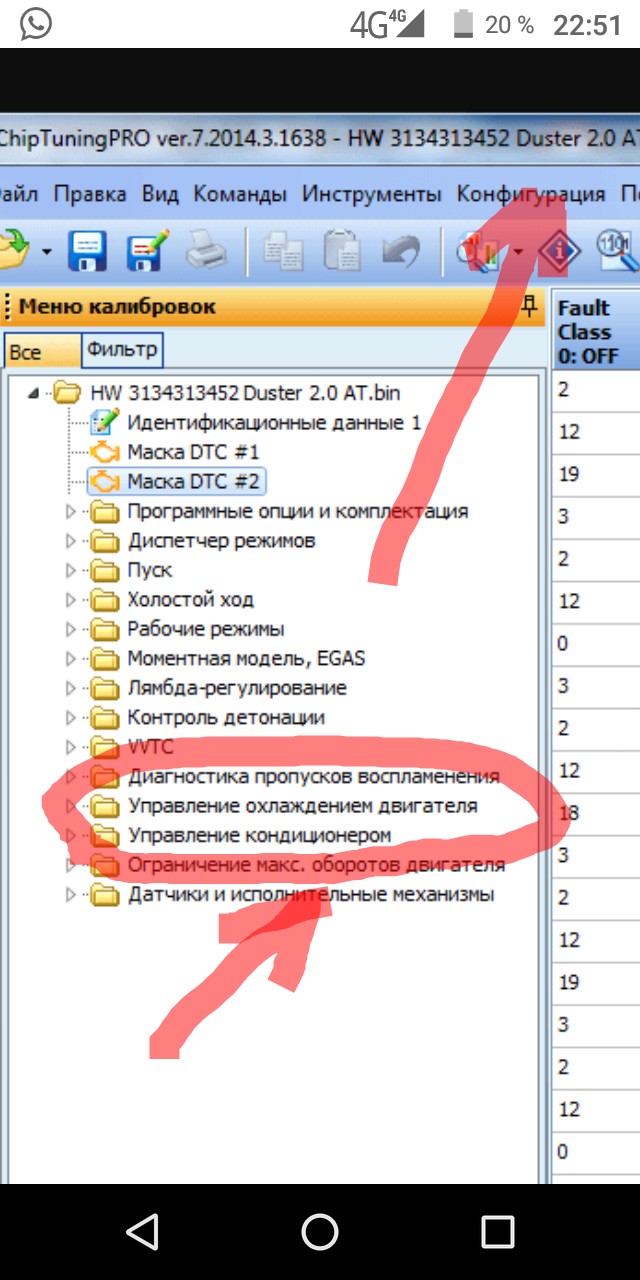Click the Save As icon with pencil

coord(147,250)
